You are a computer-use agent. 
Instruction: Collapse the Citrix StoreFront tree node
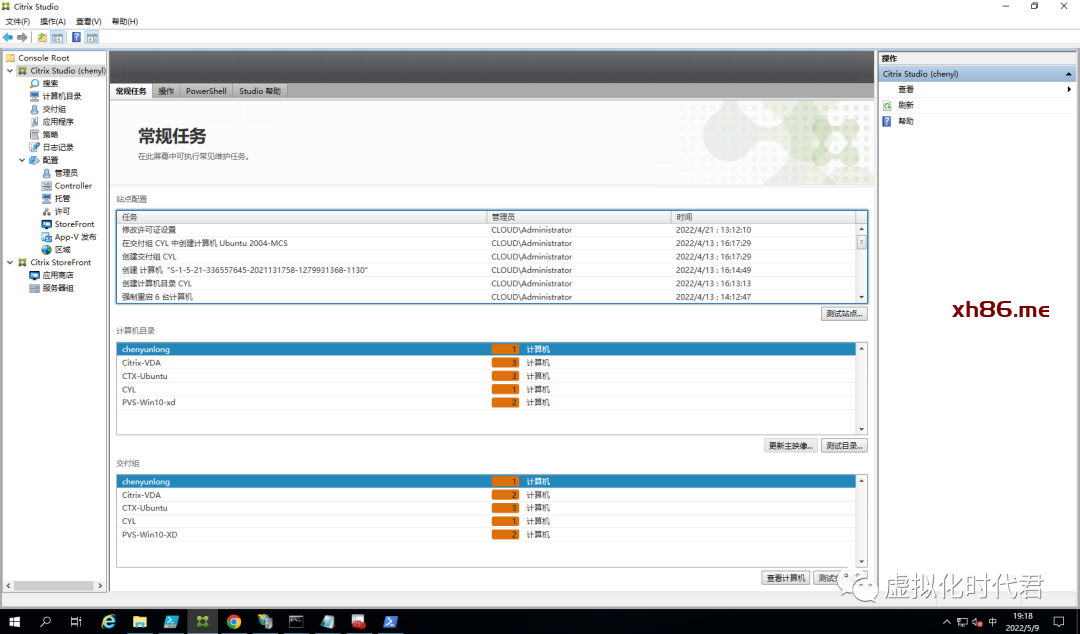(10, 263)
